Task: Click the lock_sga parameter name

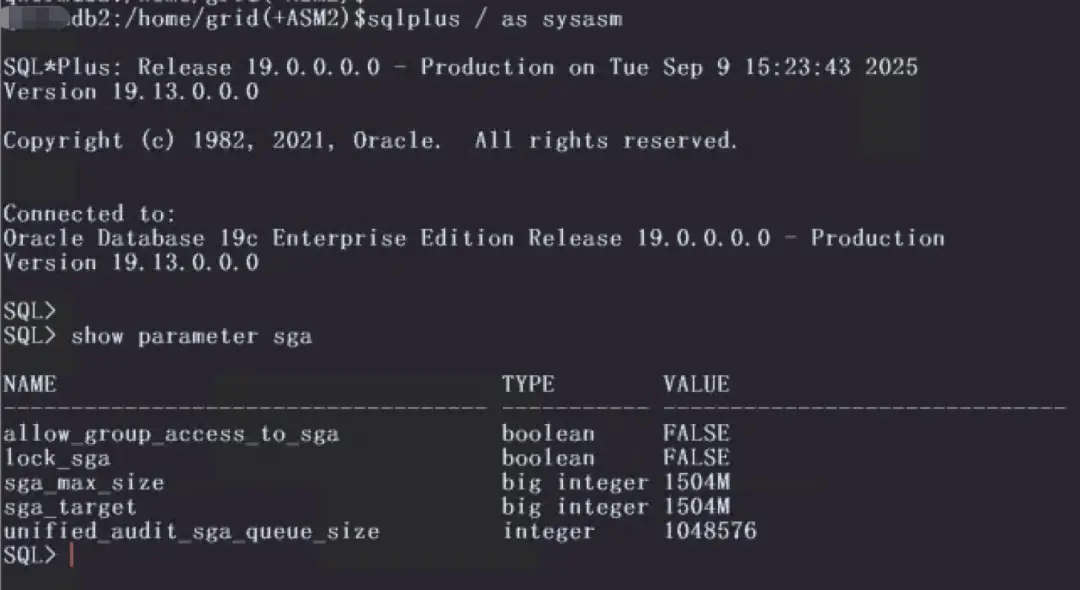Action: coord(56,458)
